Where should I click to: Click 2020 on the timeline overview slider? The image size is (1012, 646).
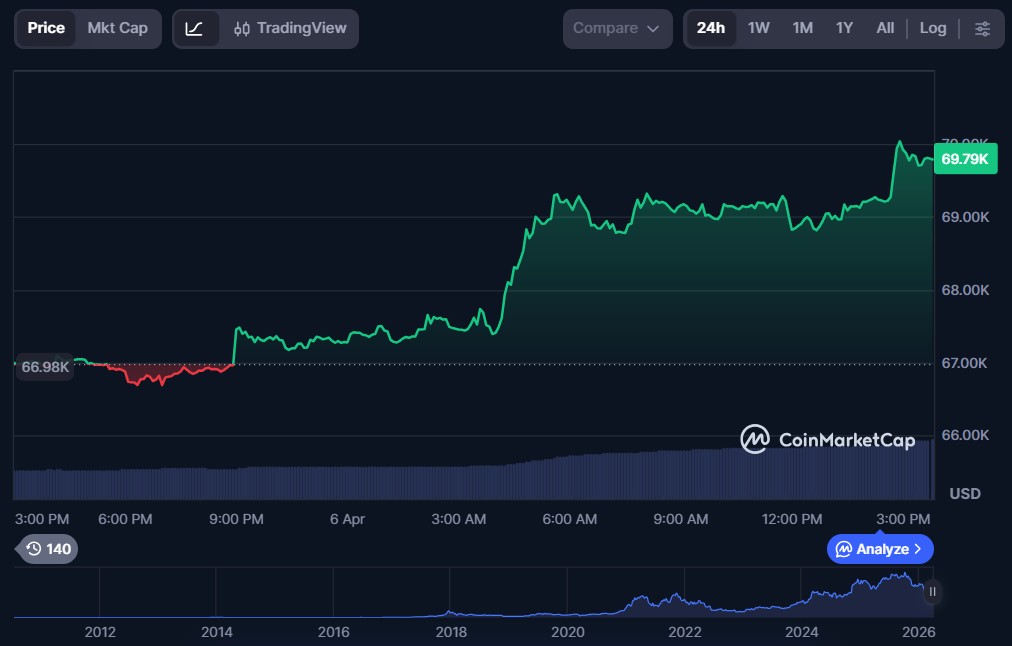(x=567, y=632)
